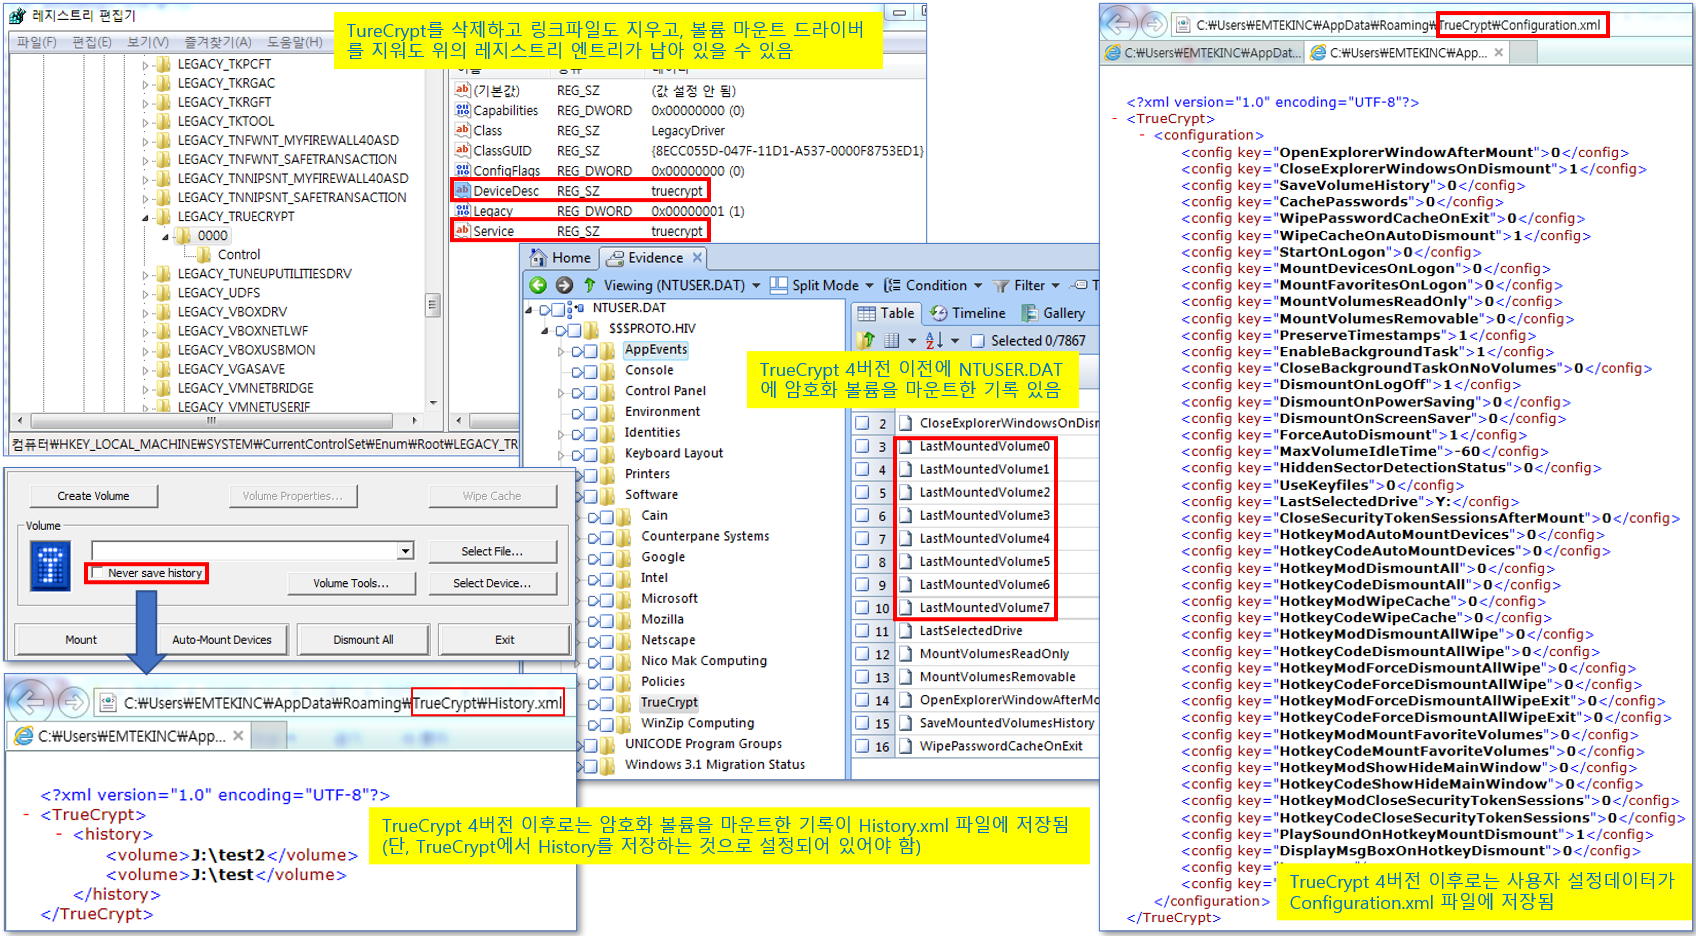The image size is (1696, 936).
Task: Tick the tree checkbox beside Console
Action: (591, 371)
